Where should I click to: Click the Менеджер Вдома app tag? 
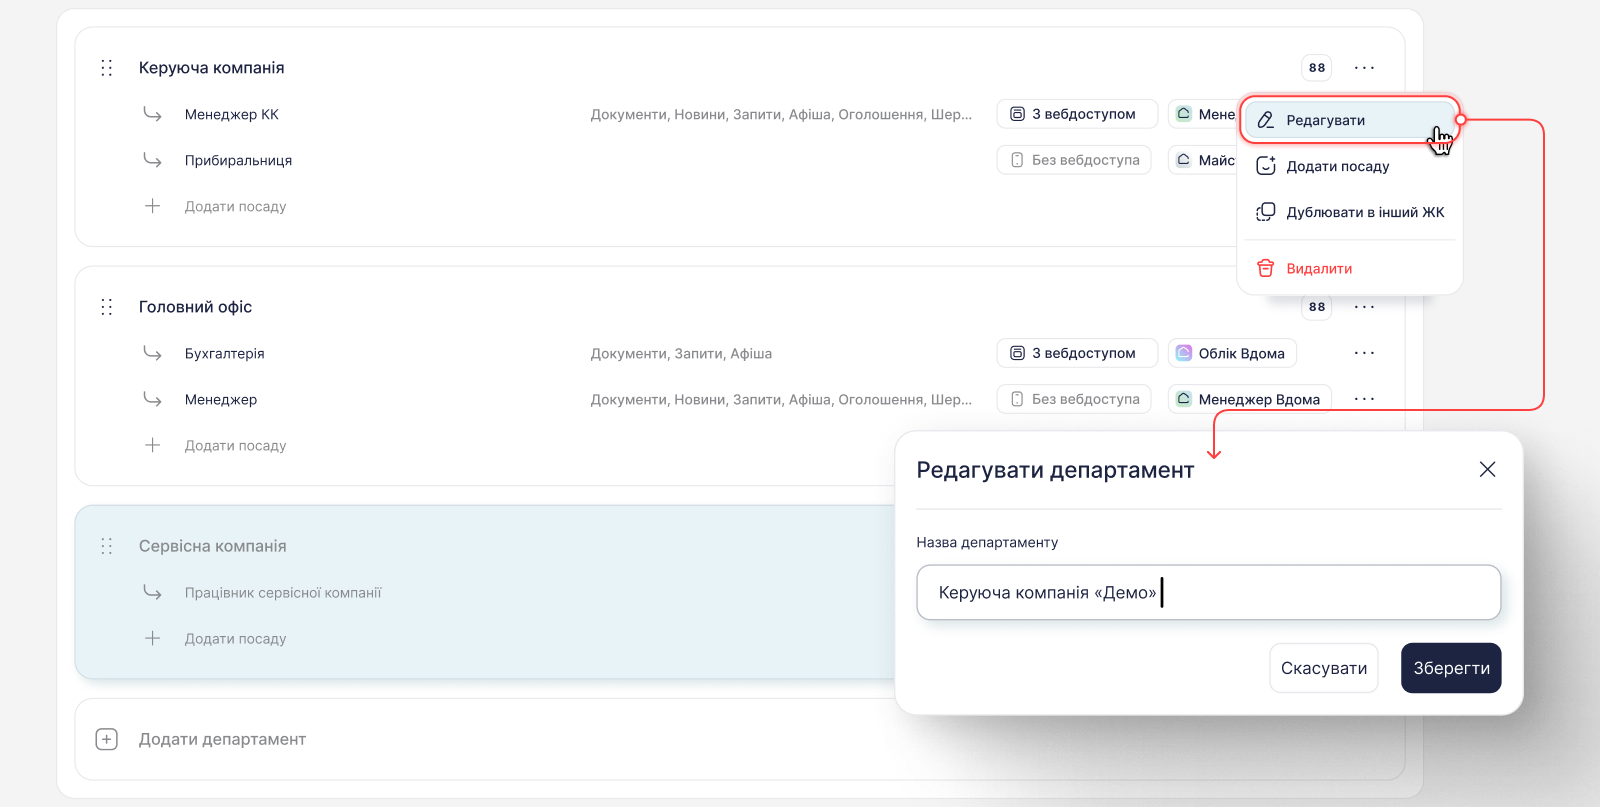1250,399
